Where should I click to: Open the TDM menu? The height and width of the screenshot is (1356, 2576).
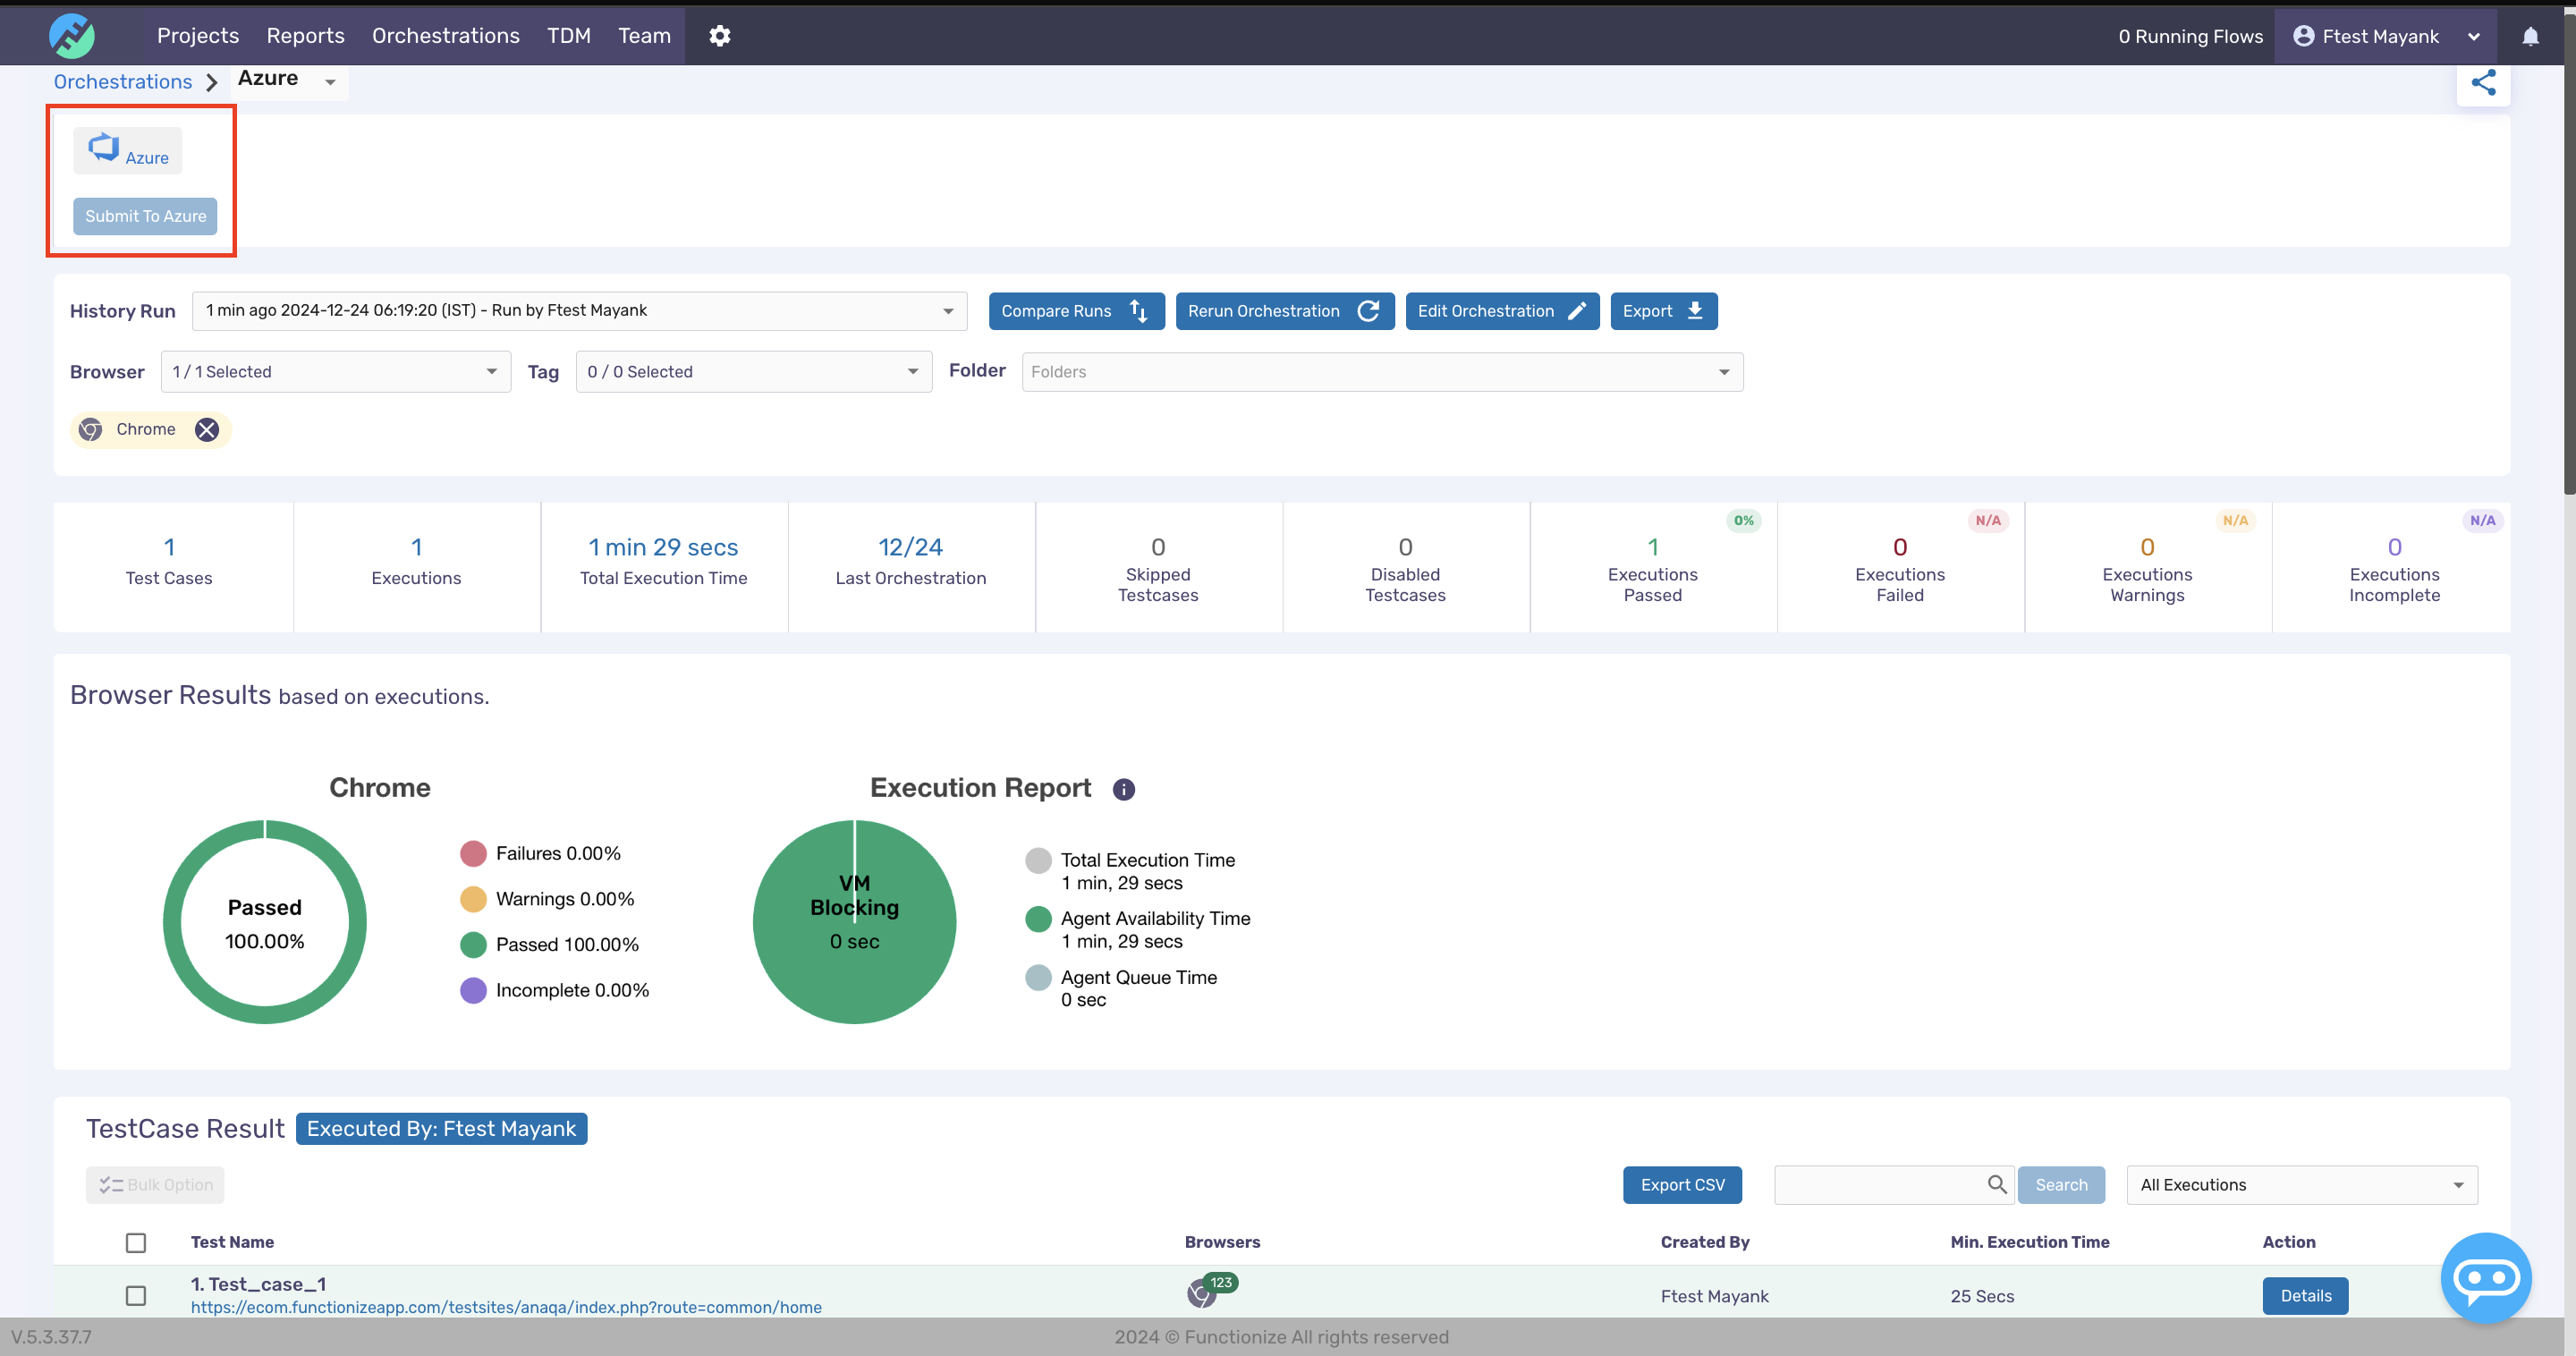coord(569,36)
